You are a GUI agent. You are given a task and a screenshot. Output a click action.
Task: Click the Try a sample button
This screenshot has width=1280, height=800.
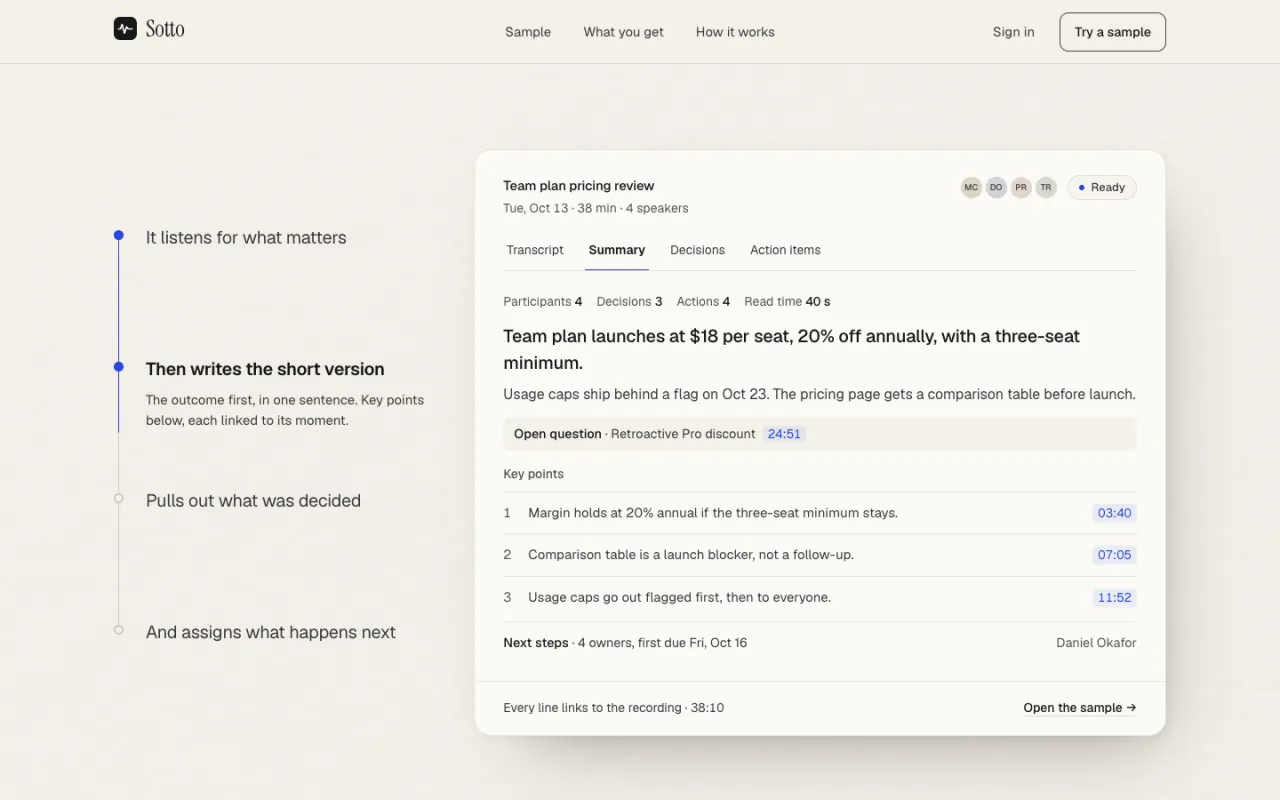1113,32
